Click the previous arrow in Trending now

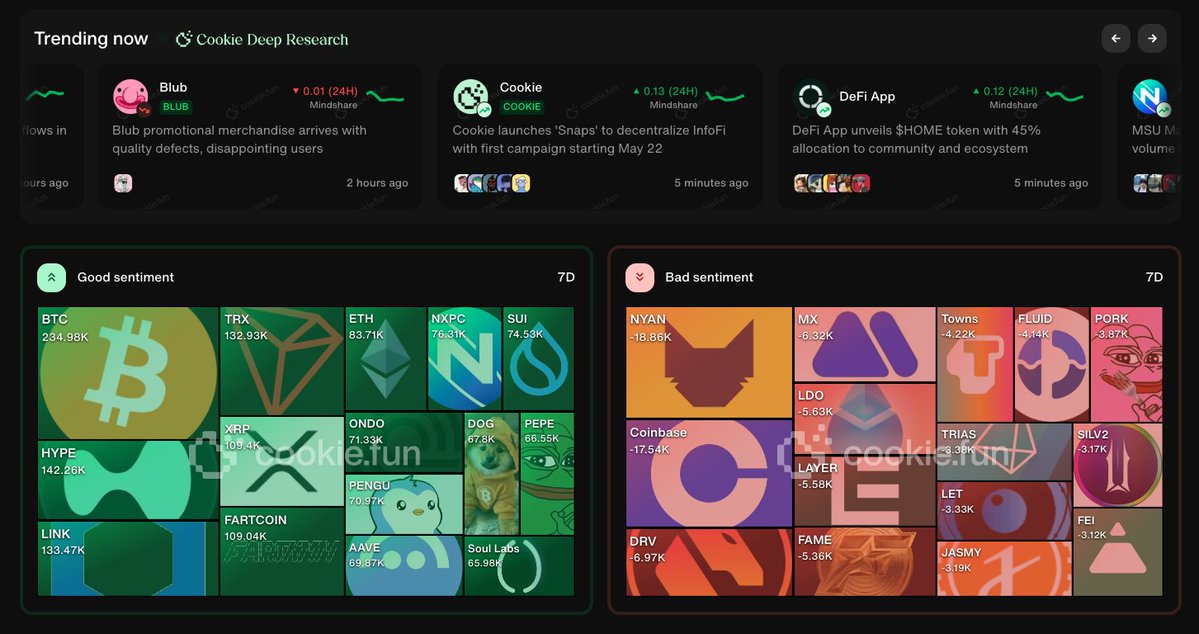coord(1116,38)
